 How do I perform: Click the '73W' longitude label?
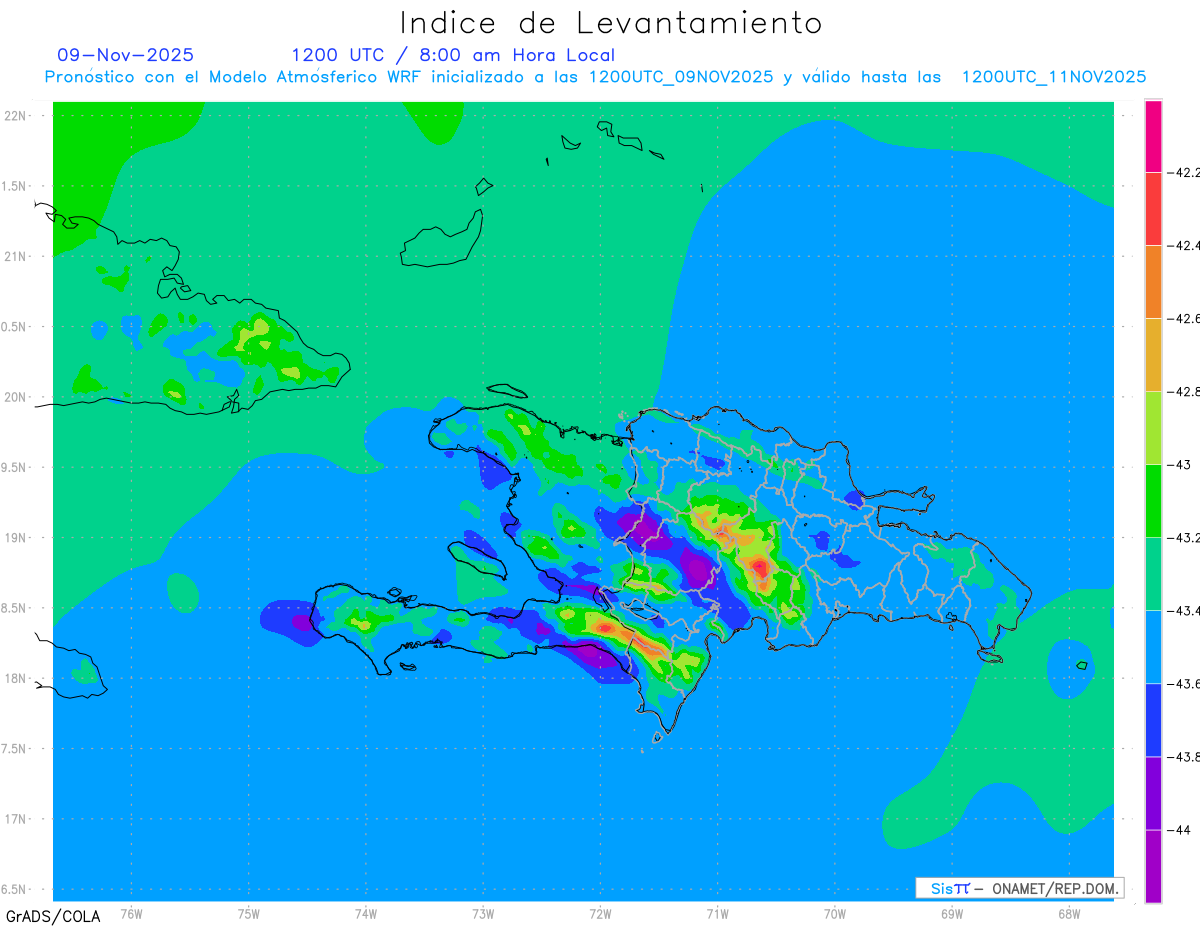(483, 913)
